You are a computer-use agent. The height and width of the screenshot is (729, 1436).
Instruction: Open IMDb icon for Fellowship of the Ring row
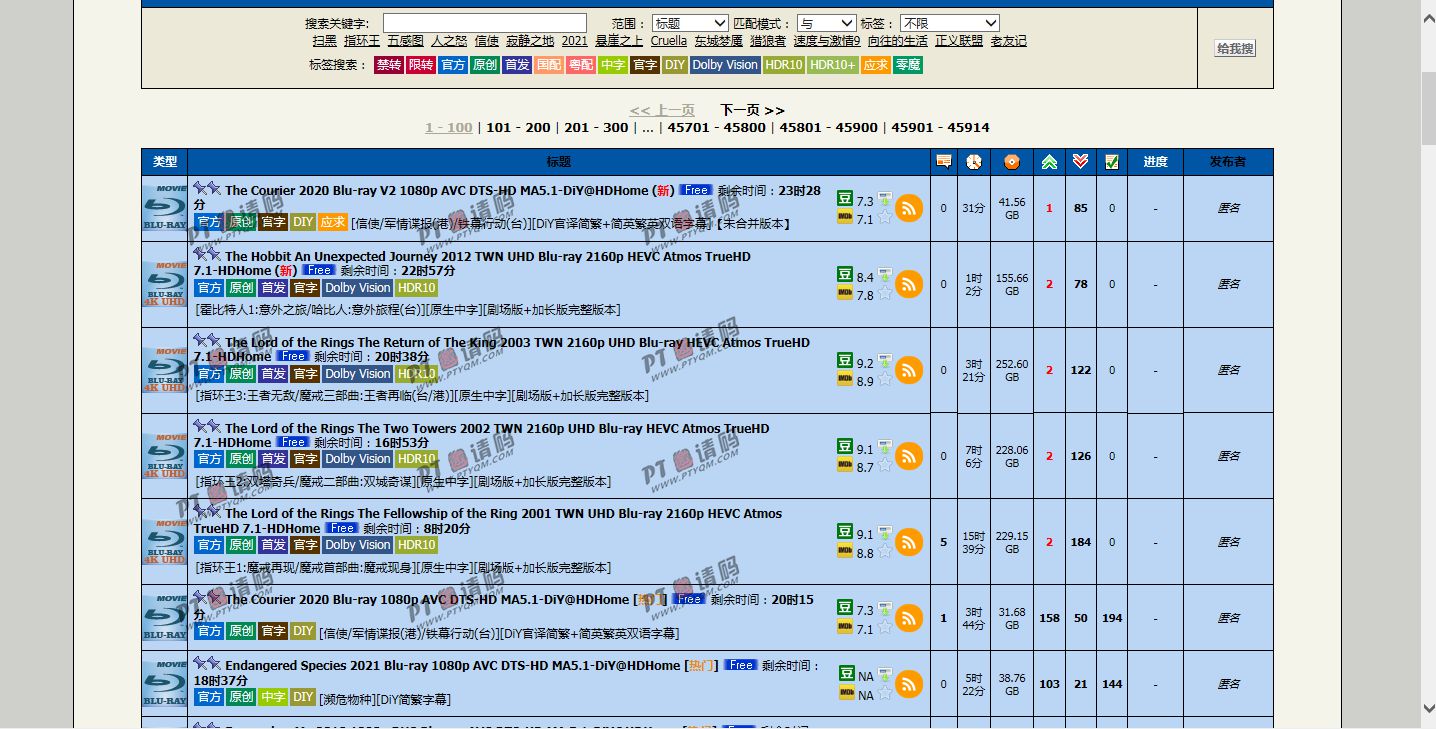[x=845, y=552]
